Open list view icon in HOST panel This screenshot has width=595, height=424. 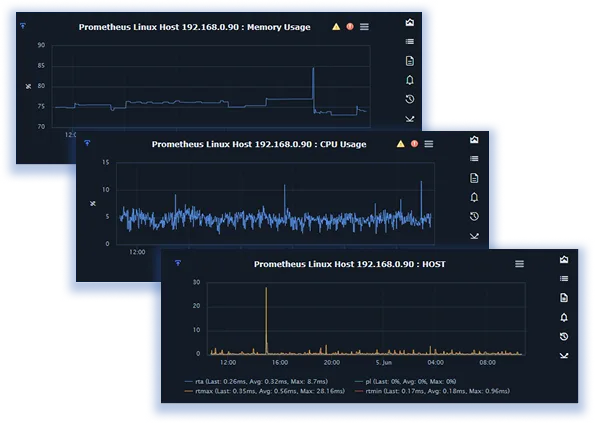coord(564,279)
